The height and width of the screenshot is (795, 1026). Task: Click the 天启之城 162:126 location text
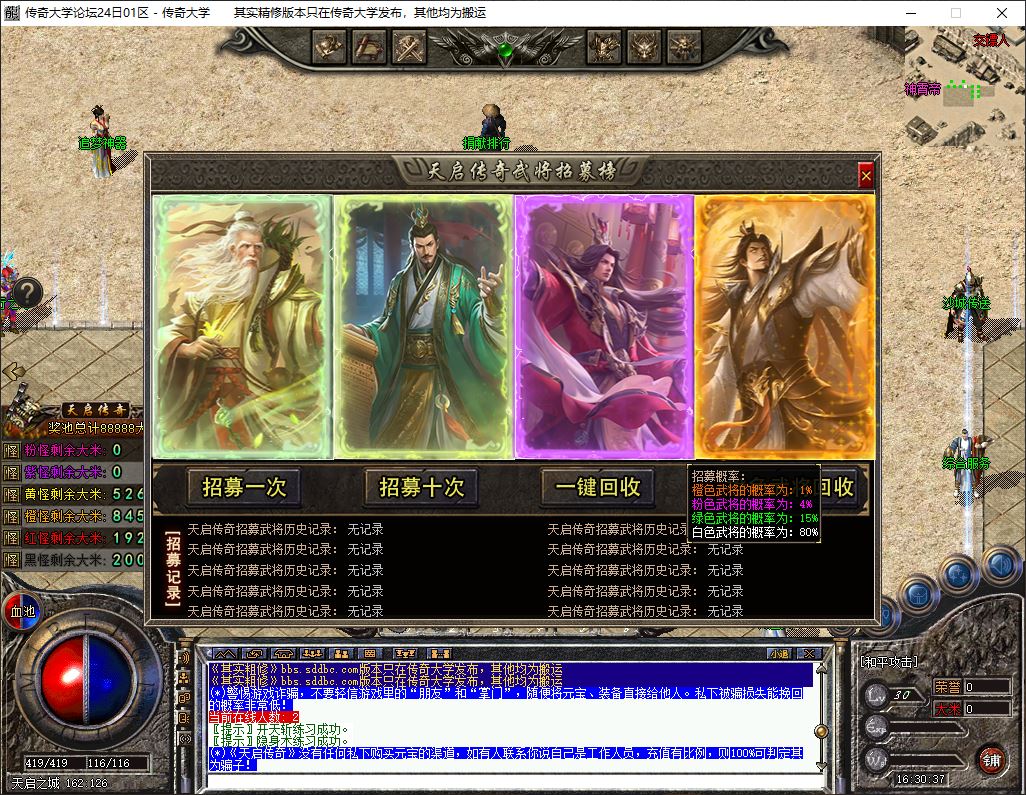coord(60,783)
